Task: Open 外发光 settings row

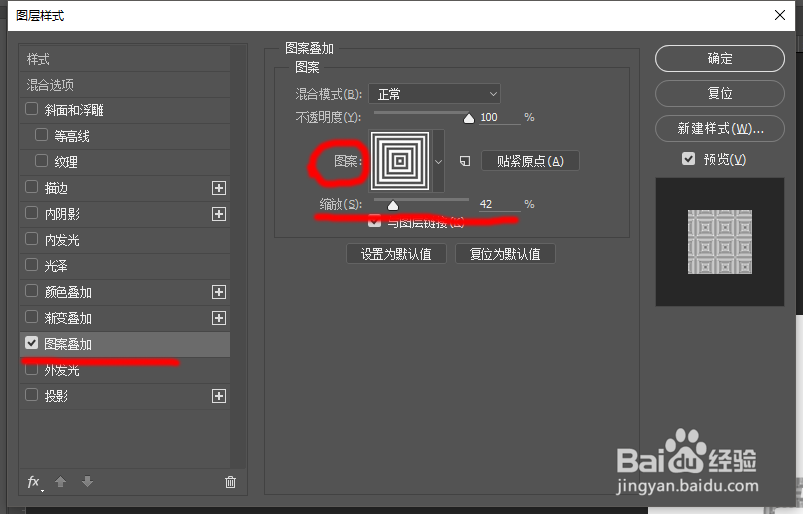Action: (x=125, y=370)
